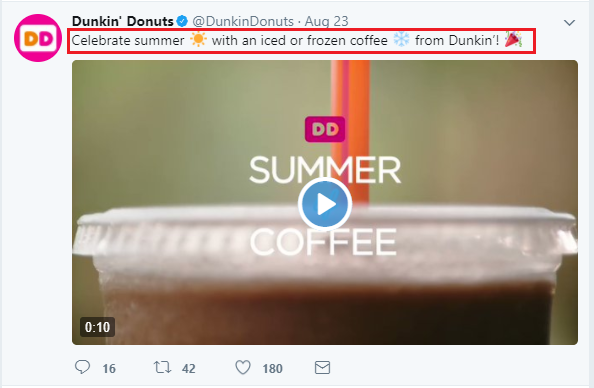Click the Dunkin' Donuts profile avatar

pos(38,38)
